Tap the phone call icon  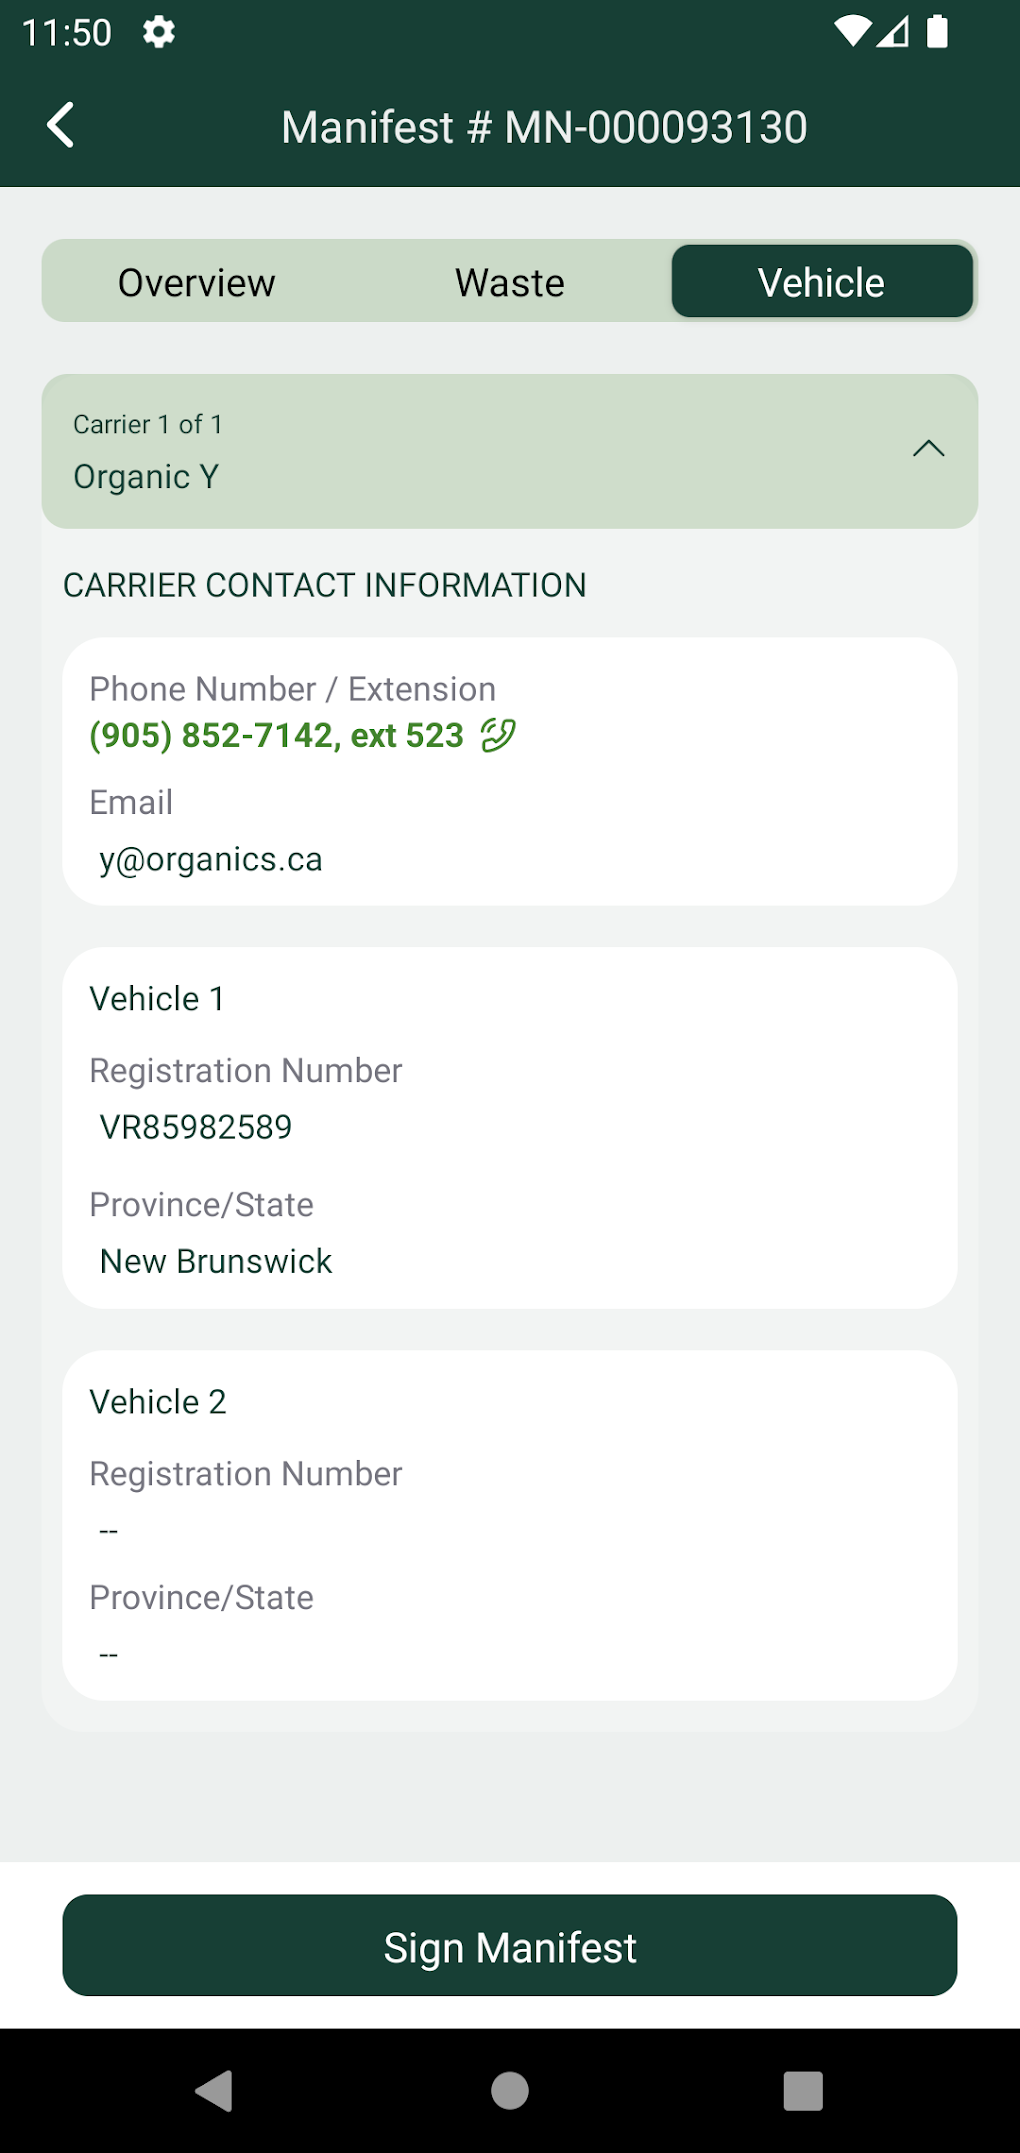[x=498, y=735]
